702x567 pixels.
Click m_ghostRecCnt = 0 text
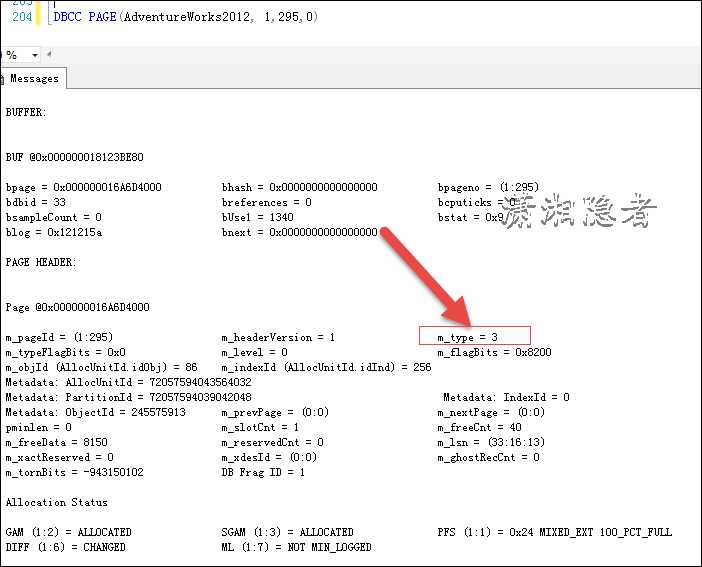pos(488,457)
